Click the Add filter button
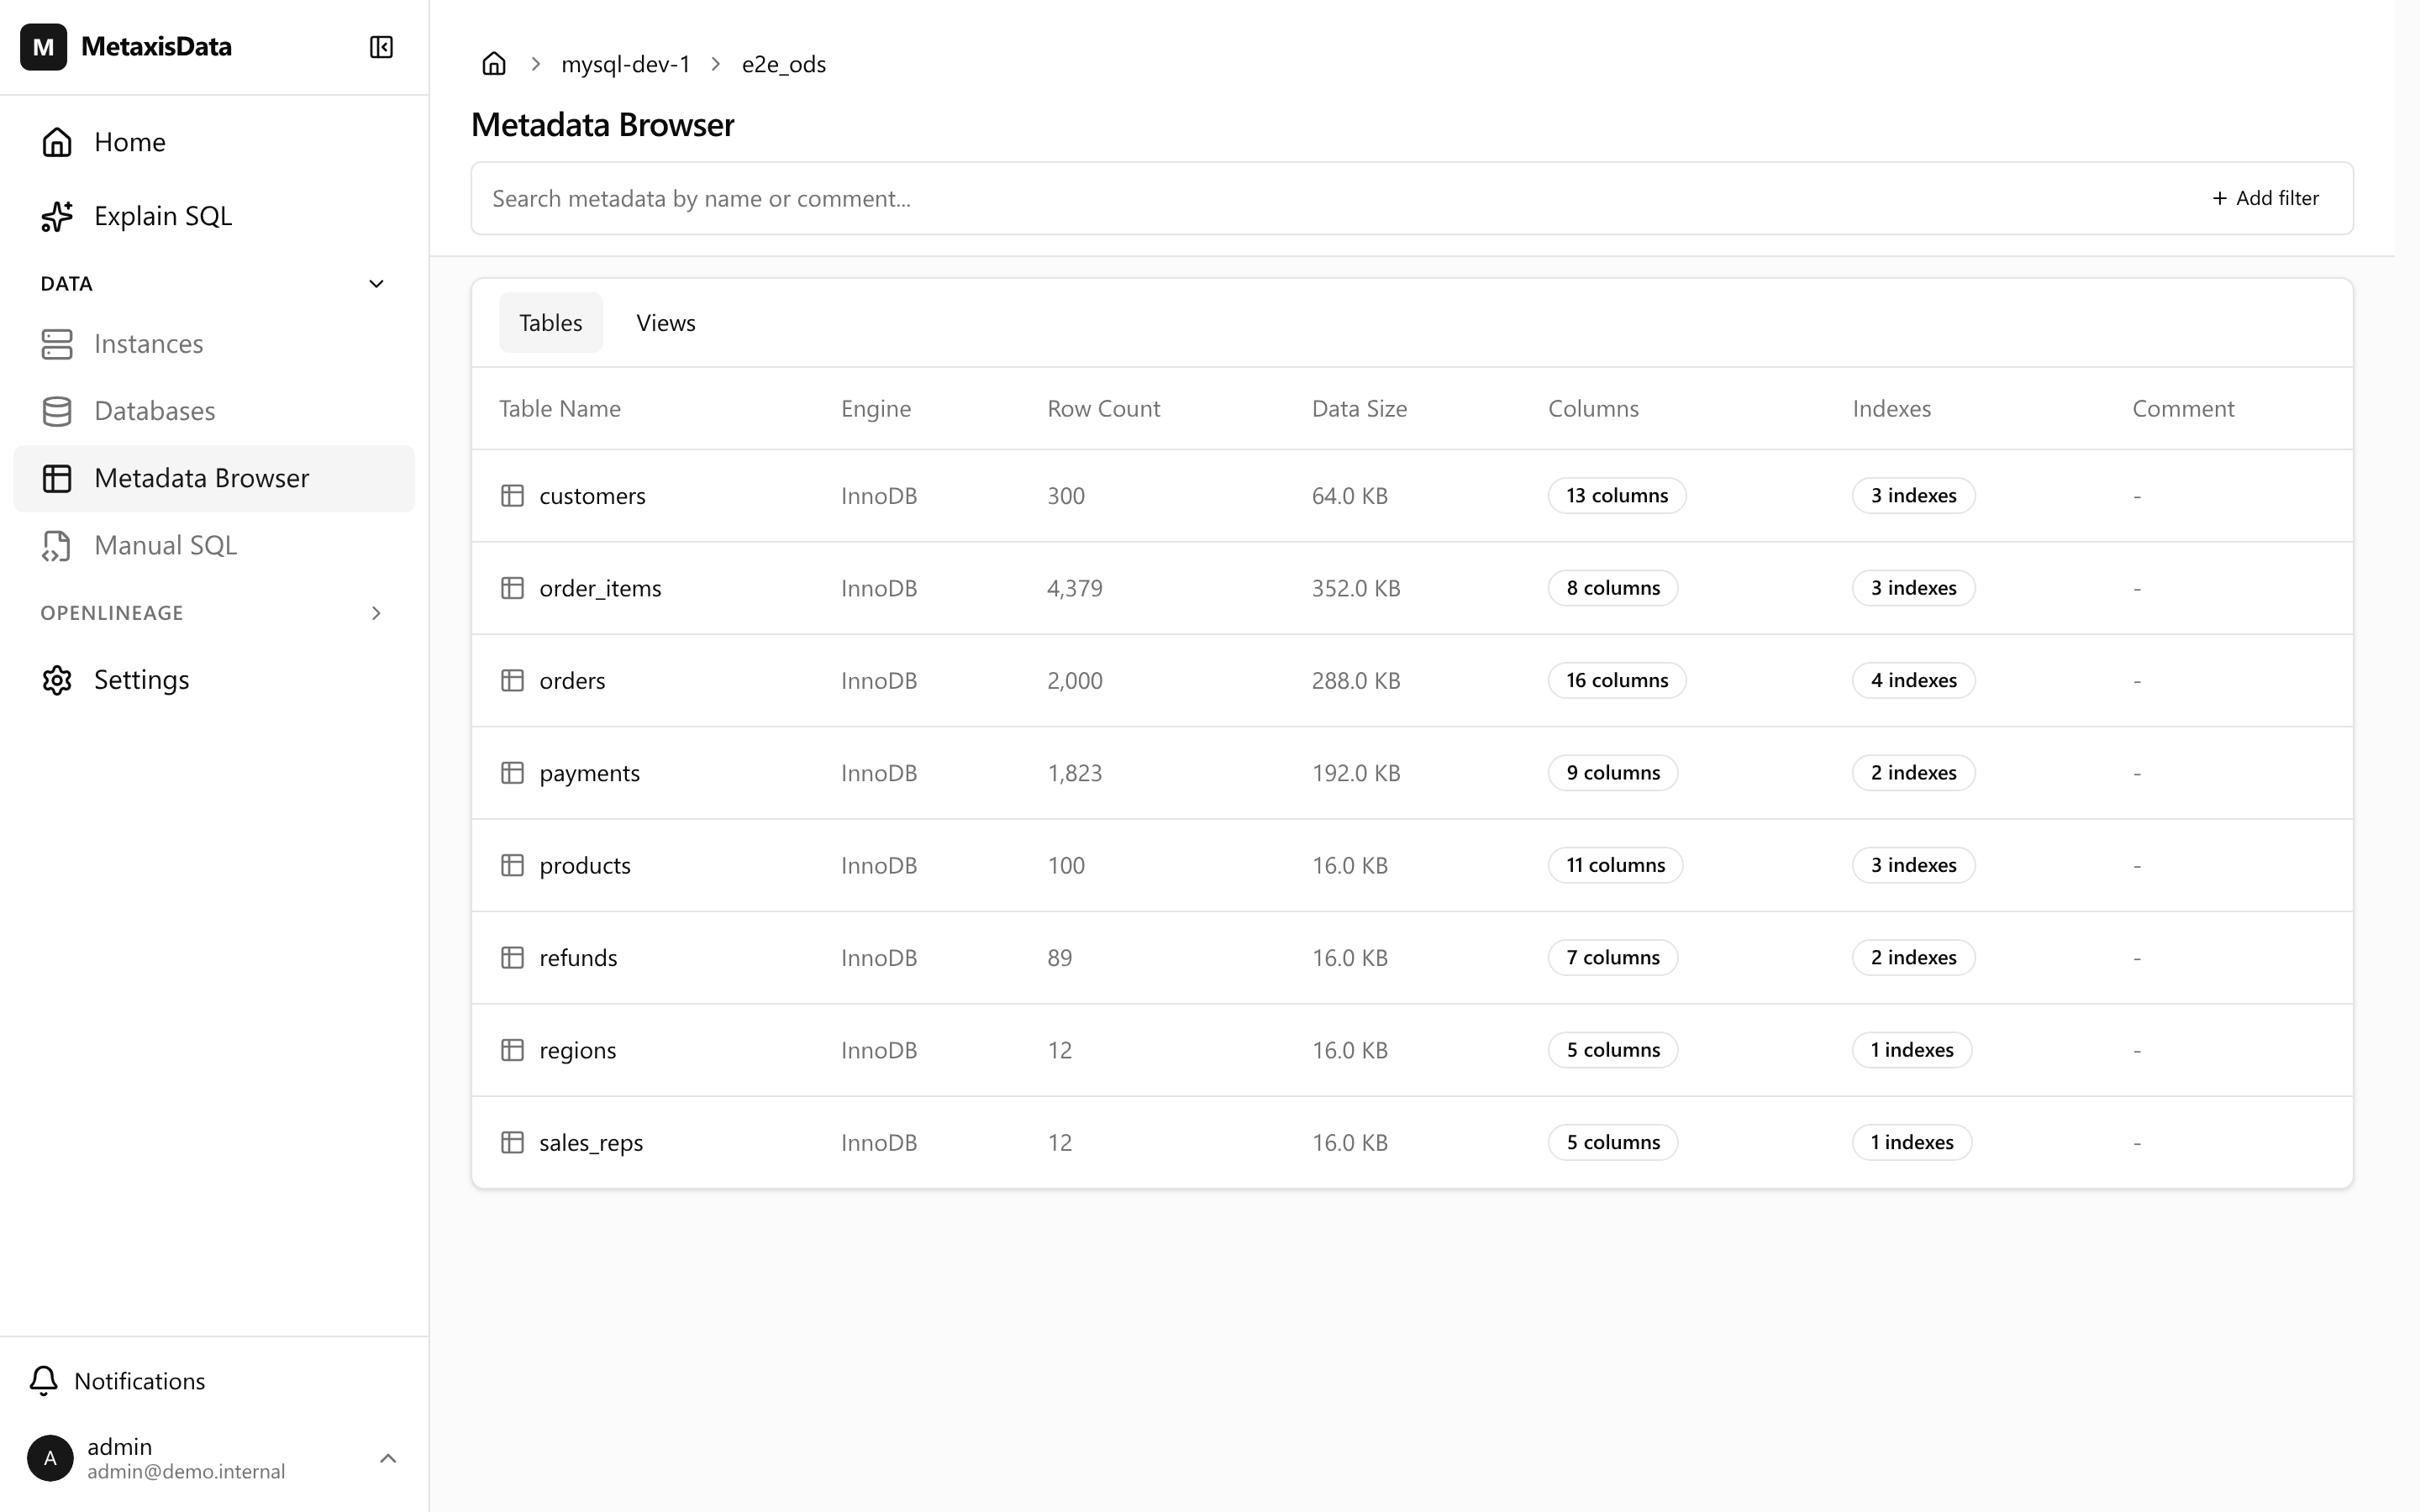The width and height of the screenshot is (2420, 1512). tap(2266, 198)
